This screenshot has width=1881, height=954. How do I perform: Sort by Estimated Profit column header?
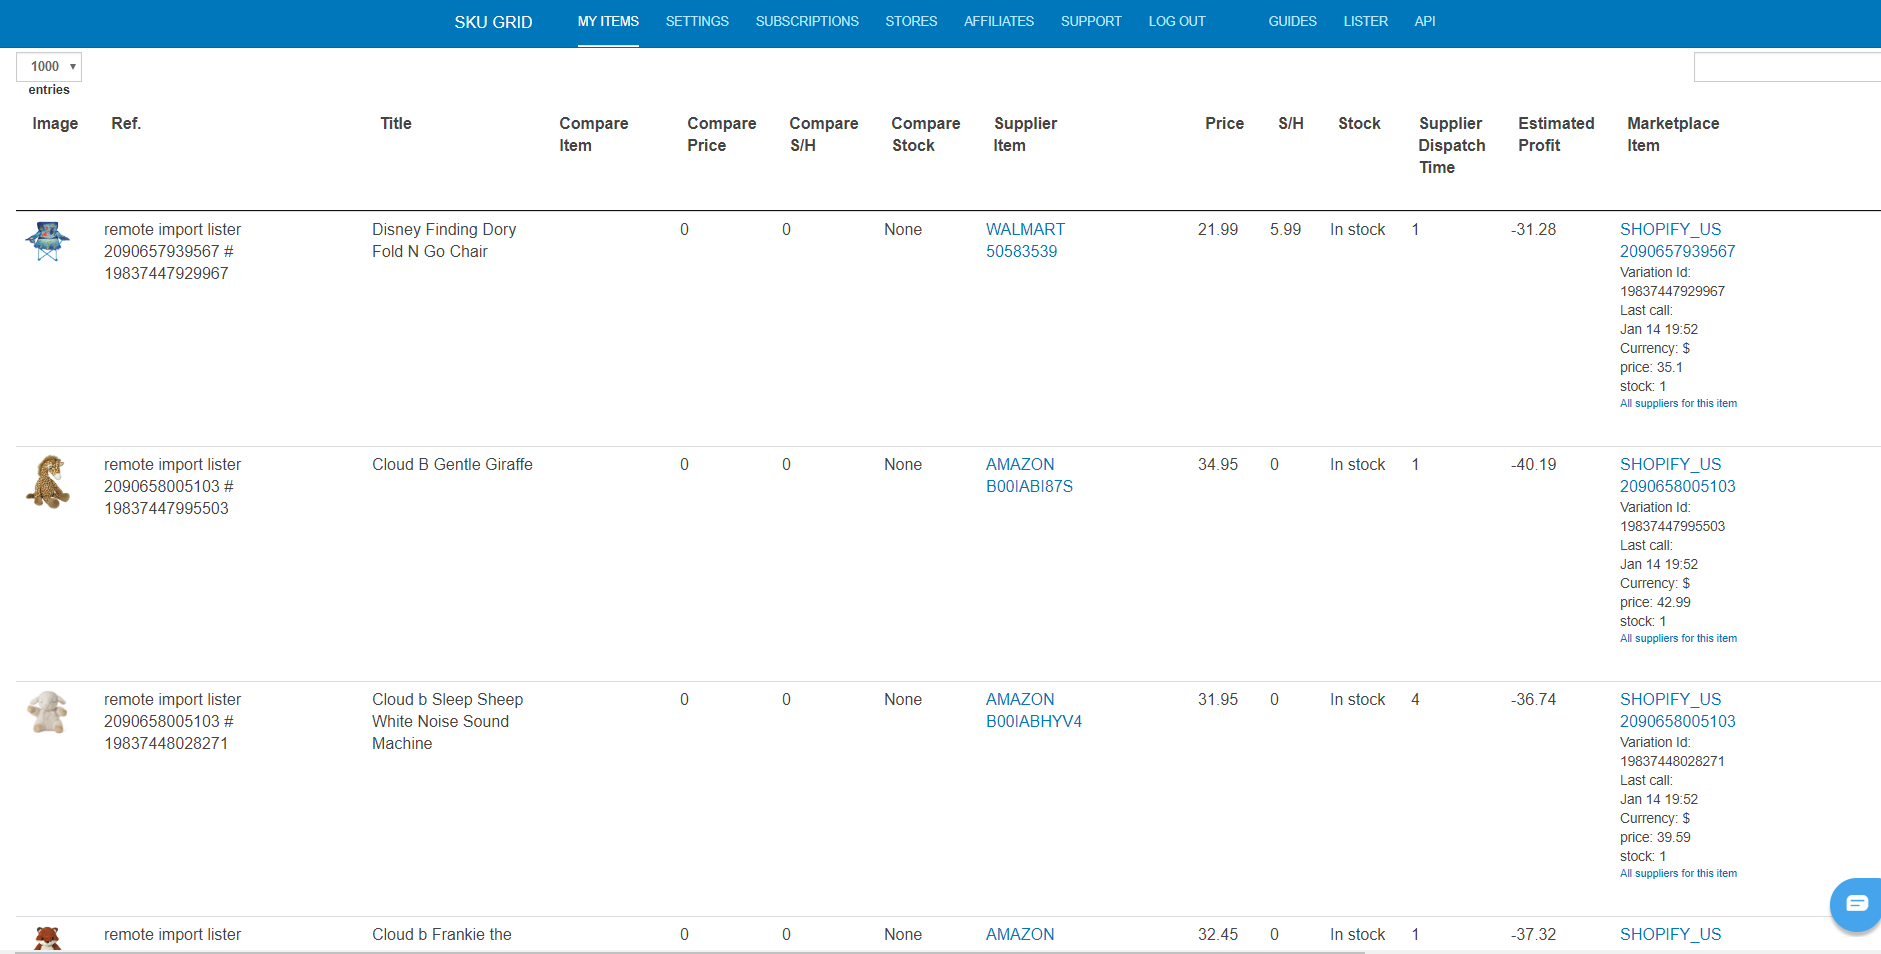coord(1556,134)
